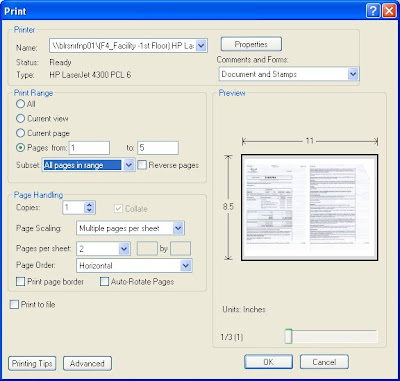Click the Copies number field
Screen dimensions: 400x381
(73, 208)
